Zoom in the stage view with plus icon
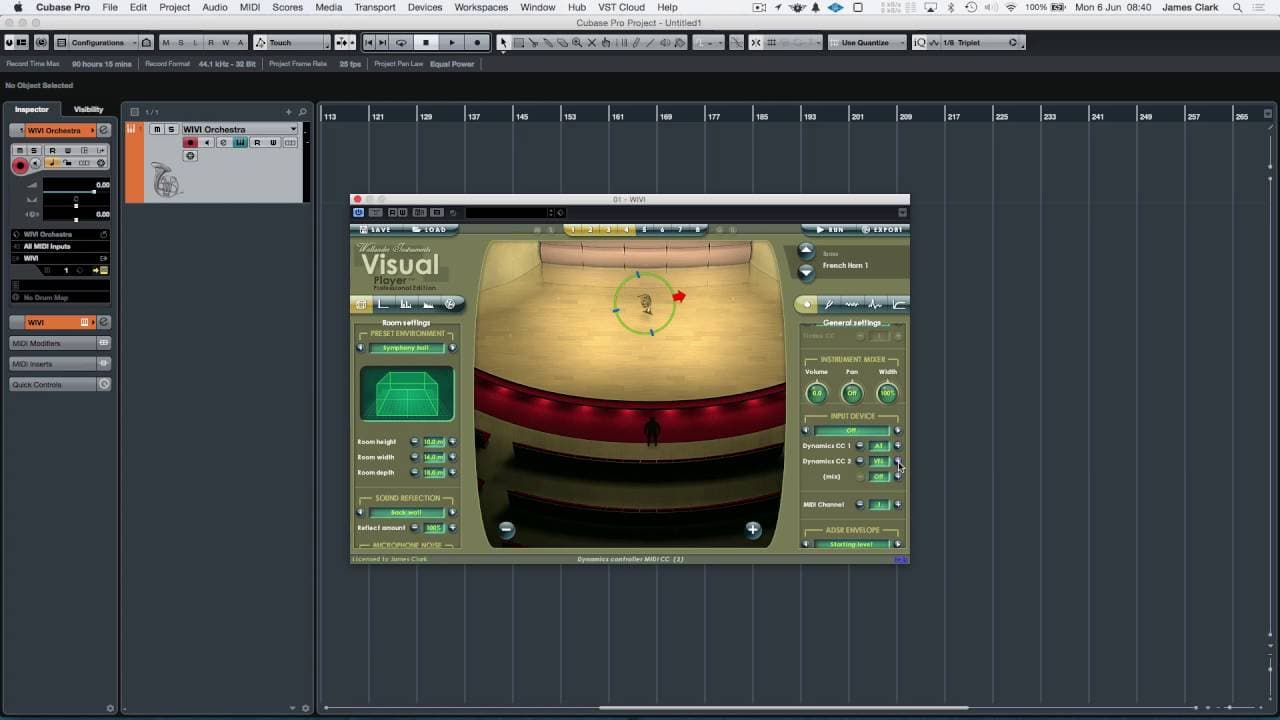 point(753,529)
